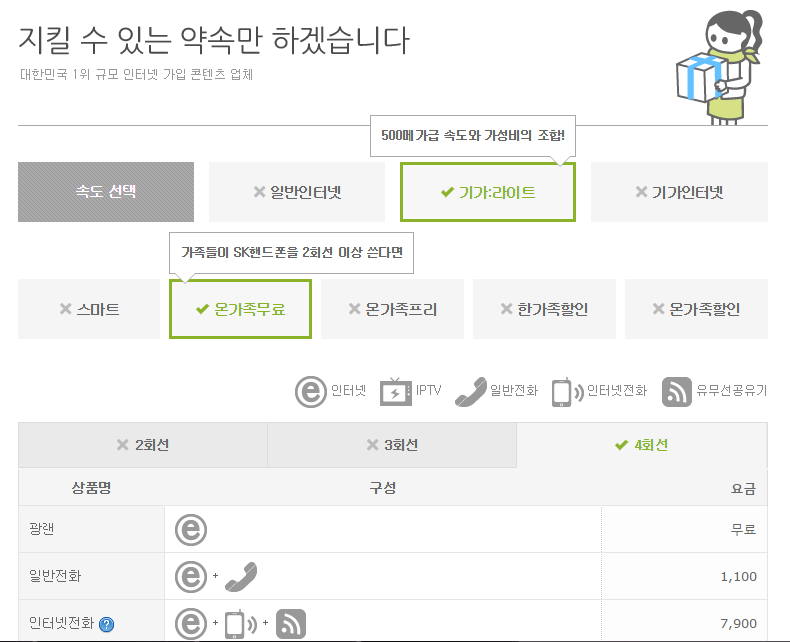
Task: Choose the 온가족프리 discount plan
Action: click(x=392, y=309)
